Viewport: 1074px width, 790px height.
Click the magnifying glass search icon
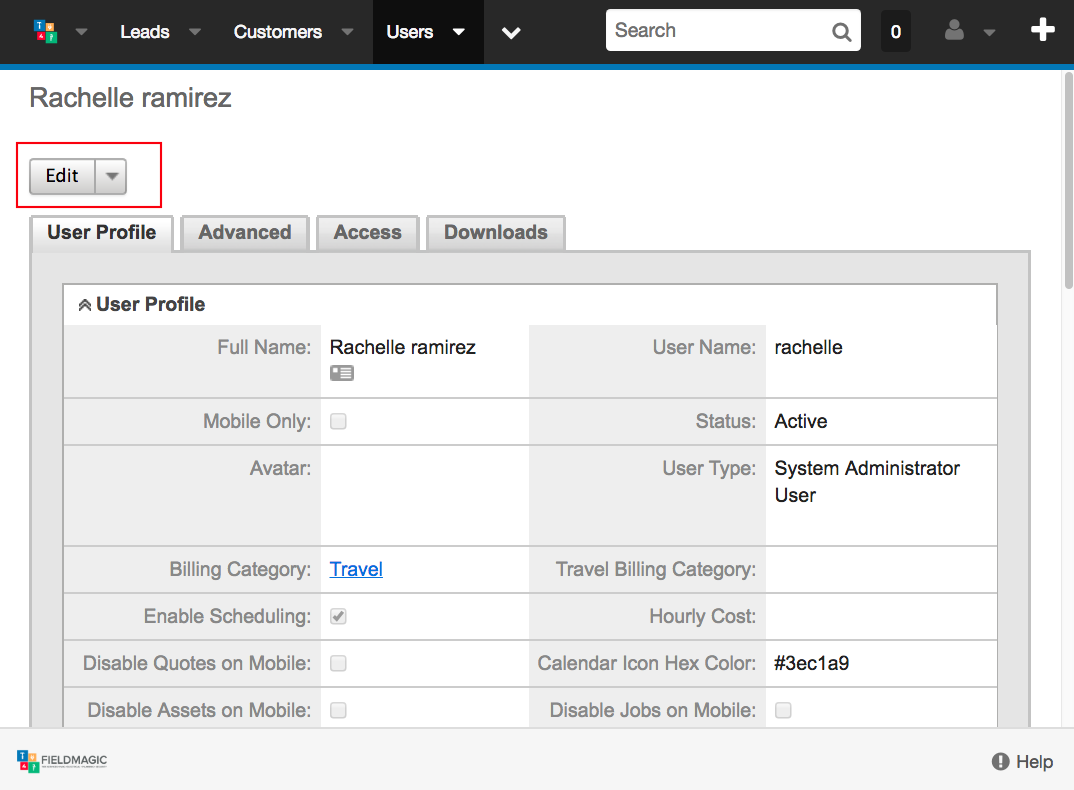pyautogui.click(x=841, y=32)
